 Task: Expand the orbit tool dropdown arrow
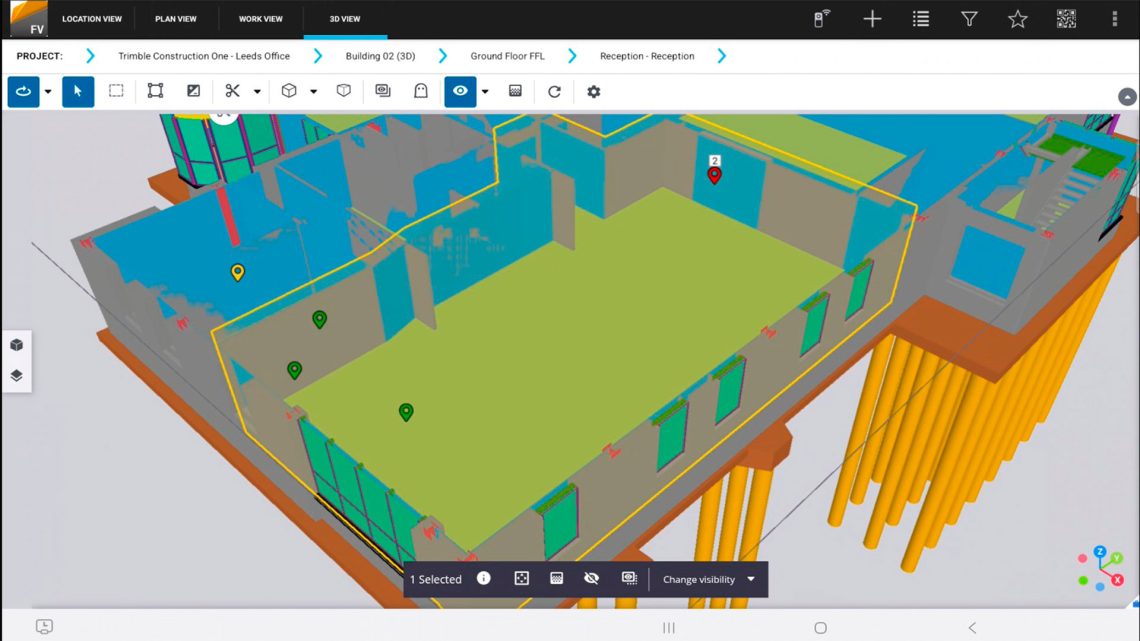[47, 91]
